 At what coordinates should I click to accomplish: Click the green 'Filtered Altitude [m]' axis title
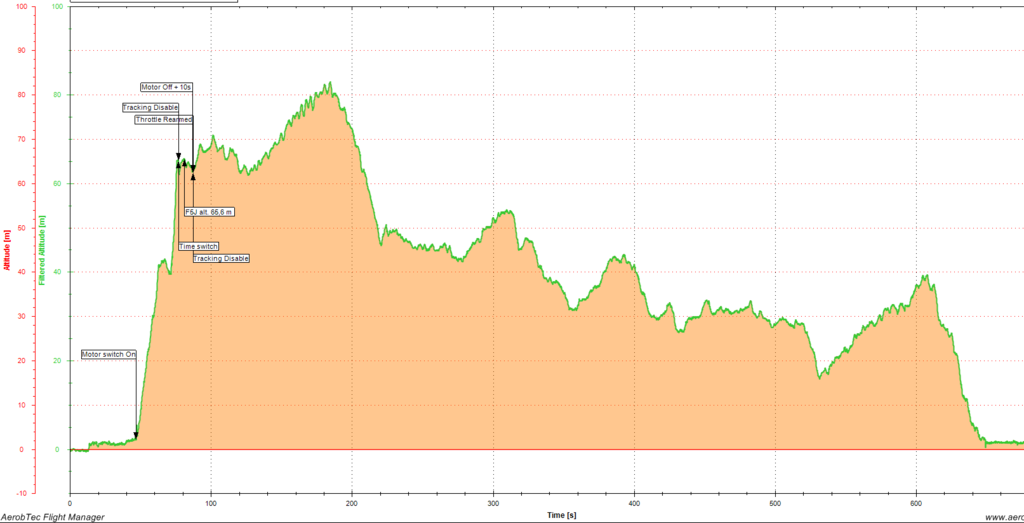pos(41,250)
